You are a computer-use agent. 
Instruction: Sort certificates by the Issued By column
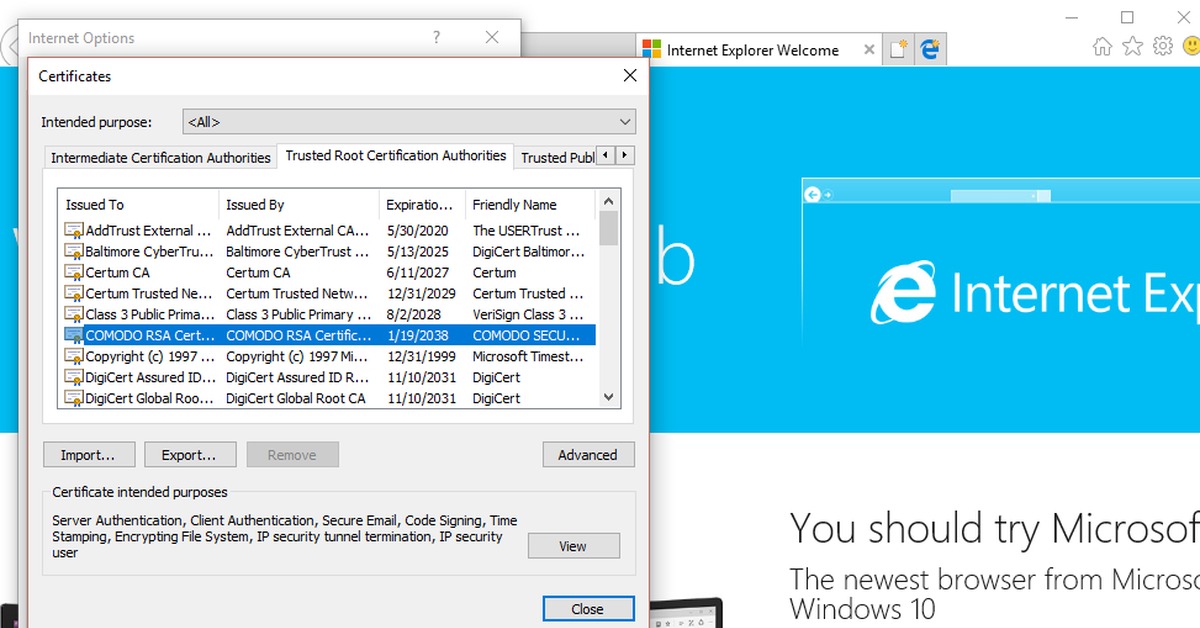click(298, 205)
